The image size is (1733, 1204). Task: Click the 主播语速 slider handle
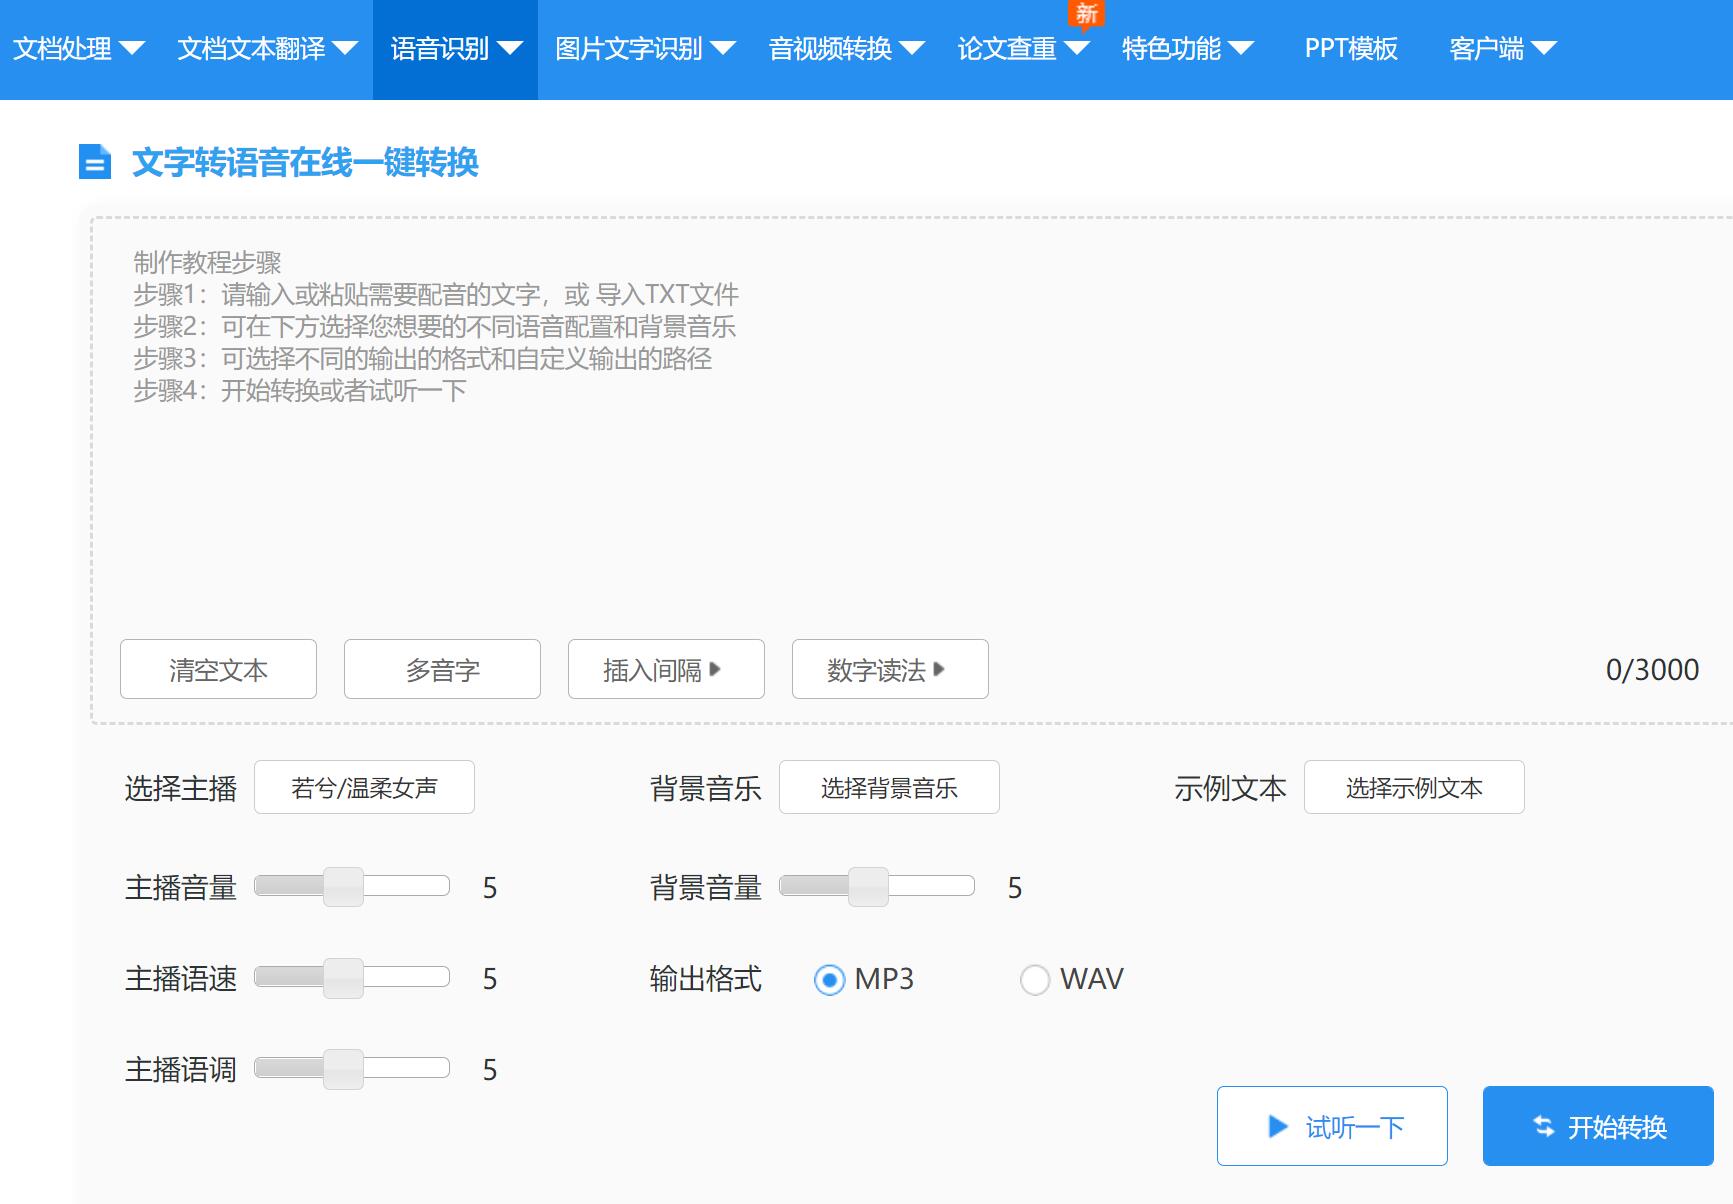click(343, 978)
